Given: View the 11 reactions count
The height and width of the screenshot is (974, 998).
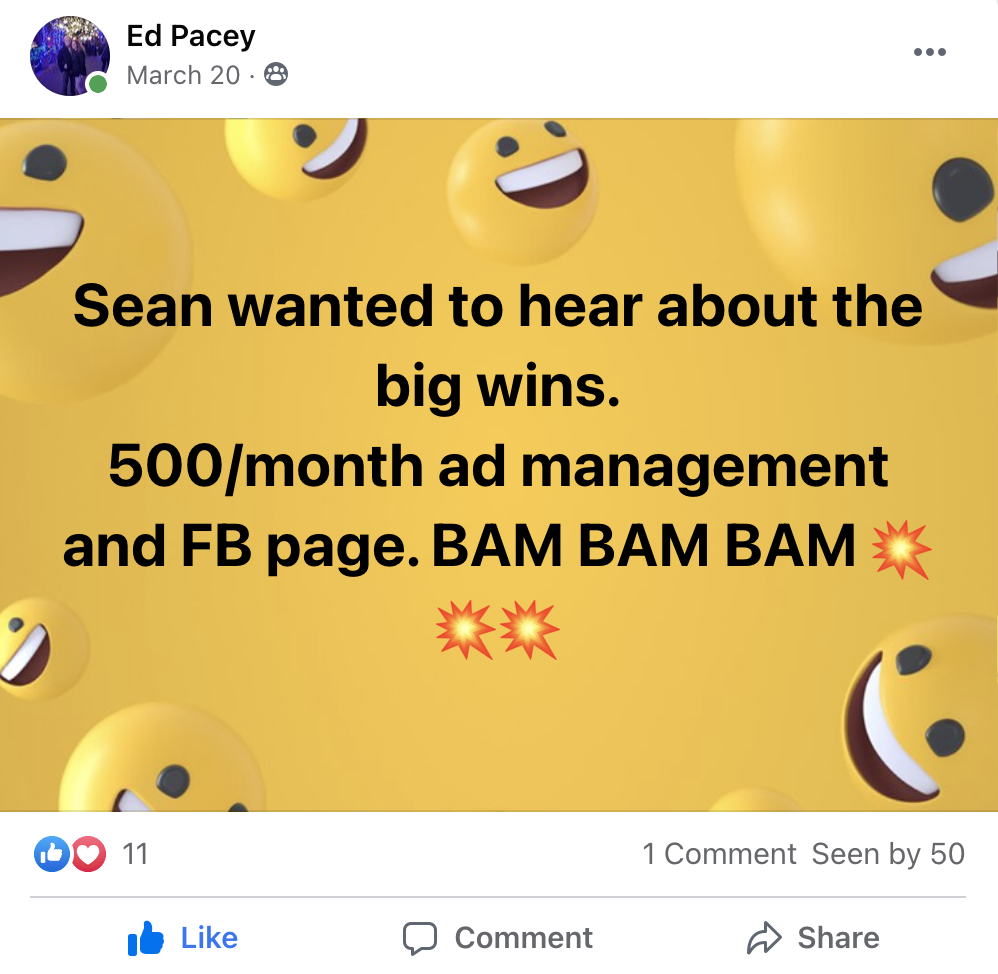Looking at the screenshot, I should (x=134, y=854).
